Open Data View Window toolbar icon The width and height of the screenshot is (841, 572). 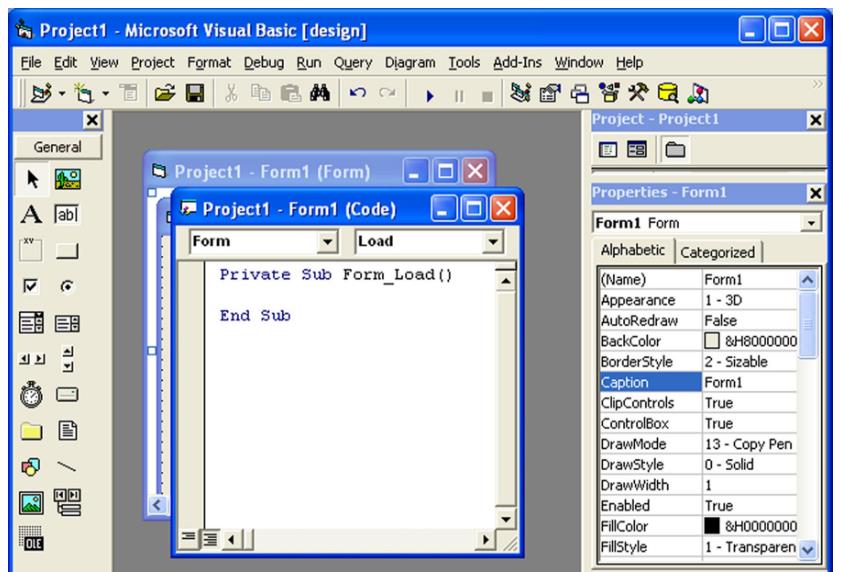pyautogui.click(x=668, y=93)
